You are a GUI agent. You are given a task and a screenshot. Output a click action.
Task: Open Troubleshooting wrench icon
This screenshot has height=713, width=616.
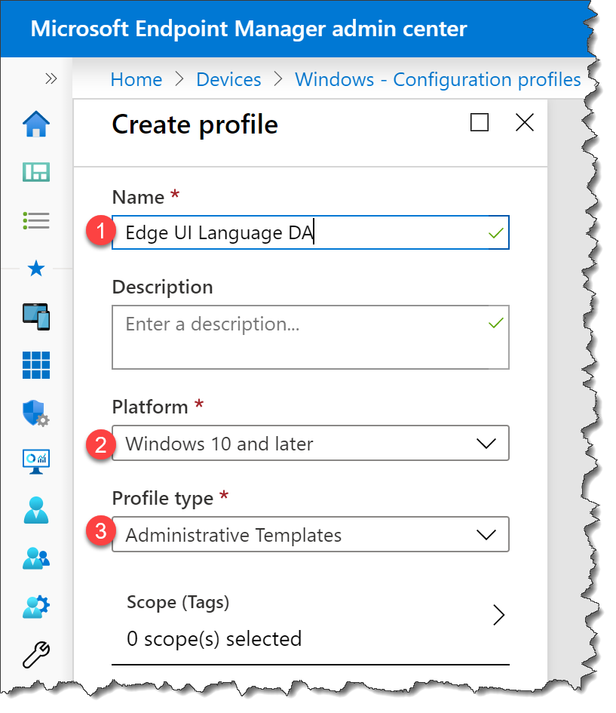36,654
